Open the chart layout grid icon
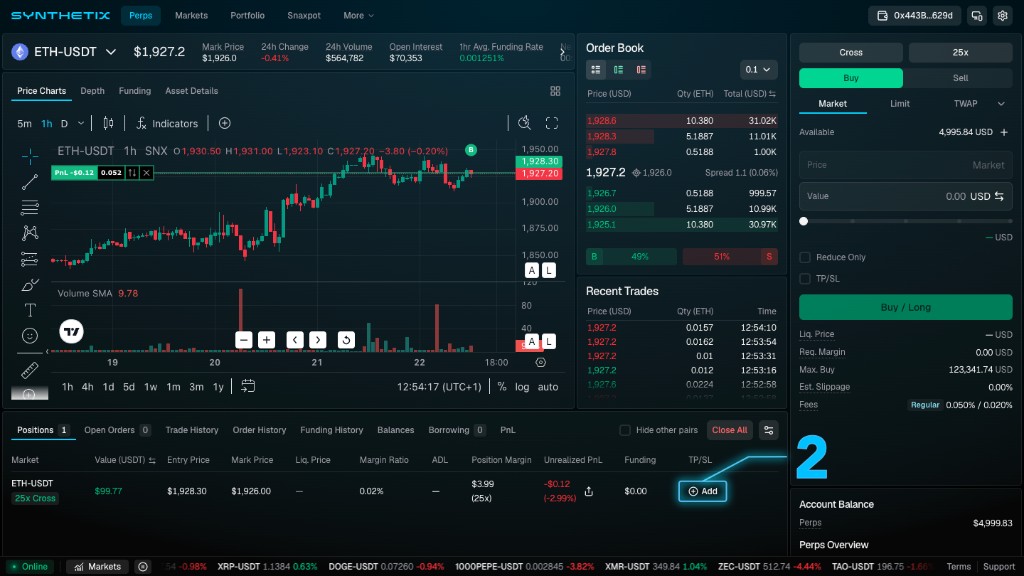The width and height of the screenshot is (1024, 576). [x=555, y=91]
